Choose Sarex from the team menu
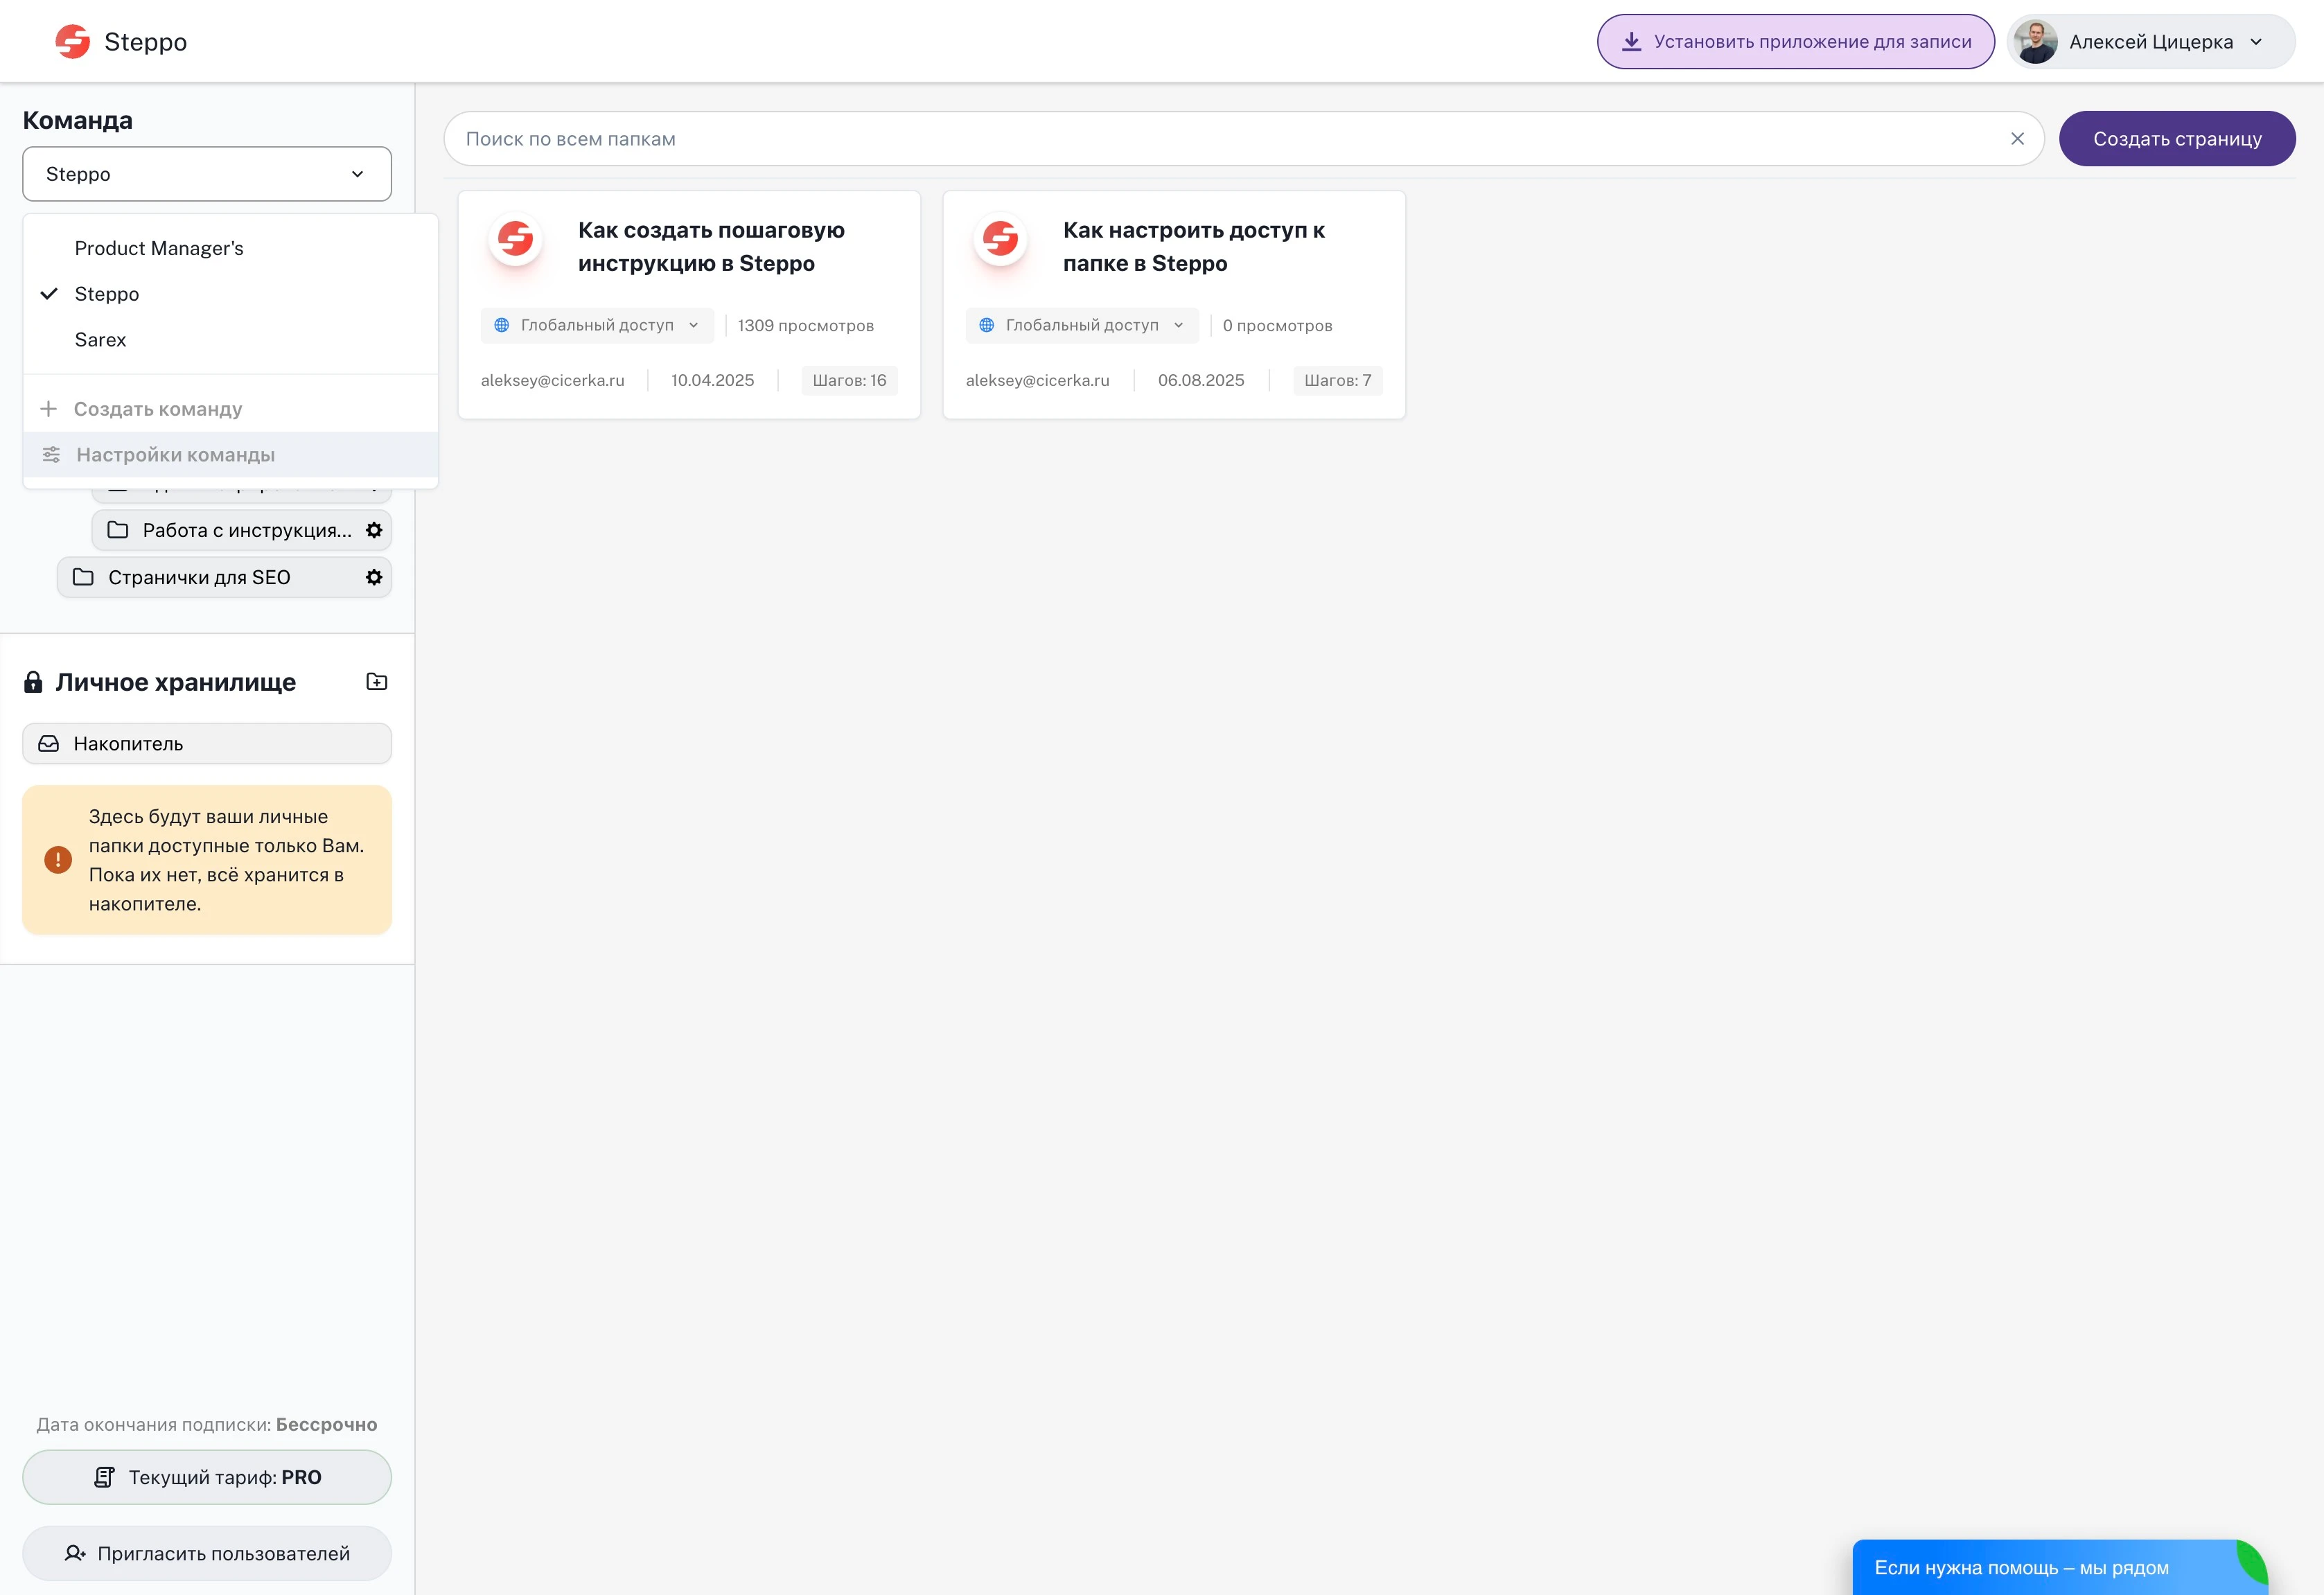The image size is (2324, 1595). (100, 339)
